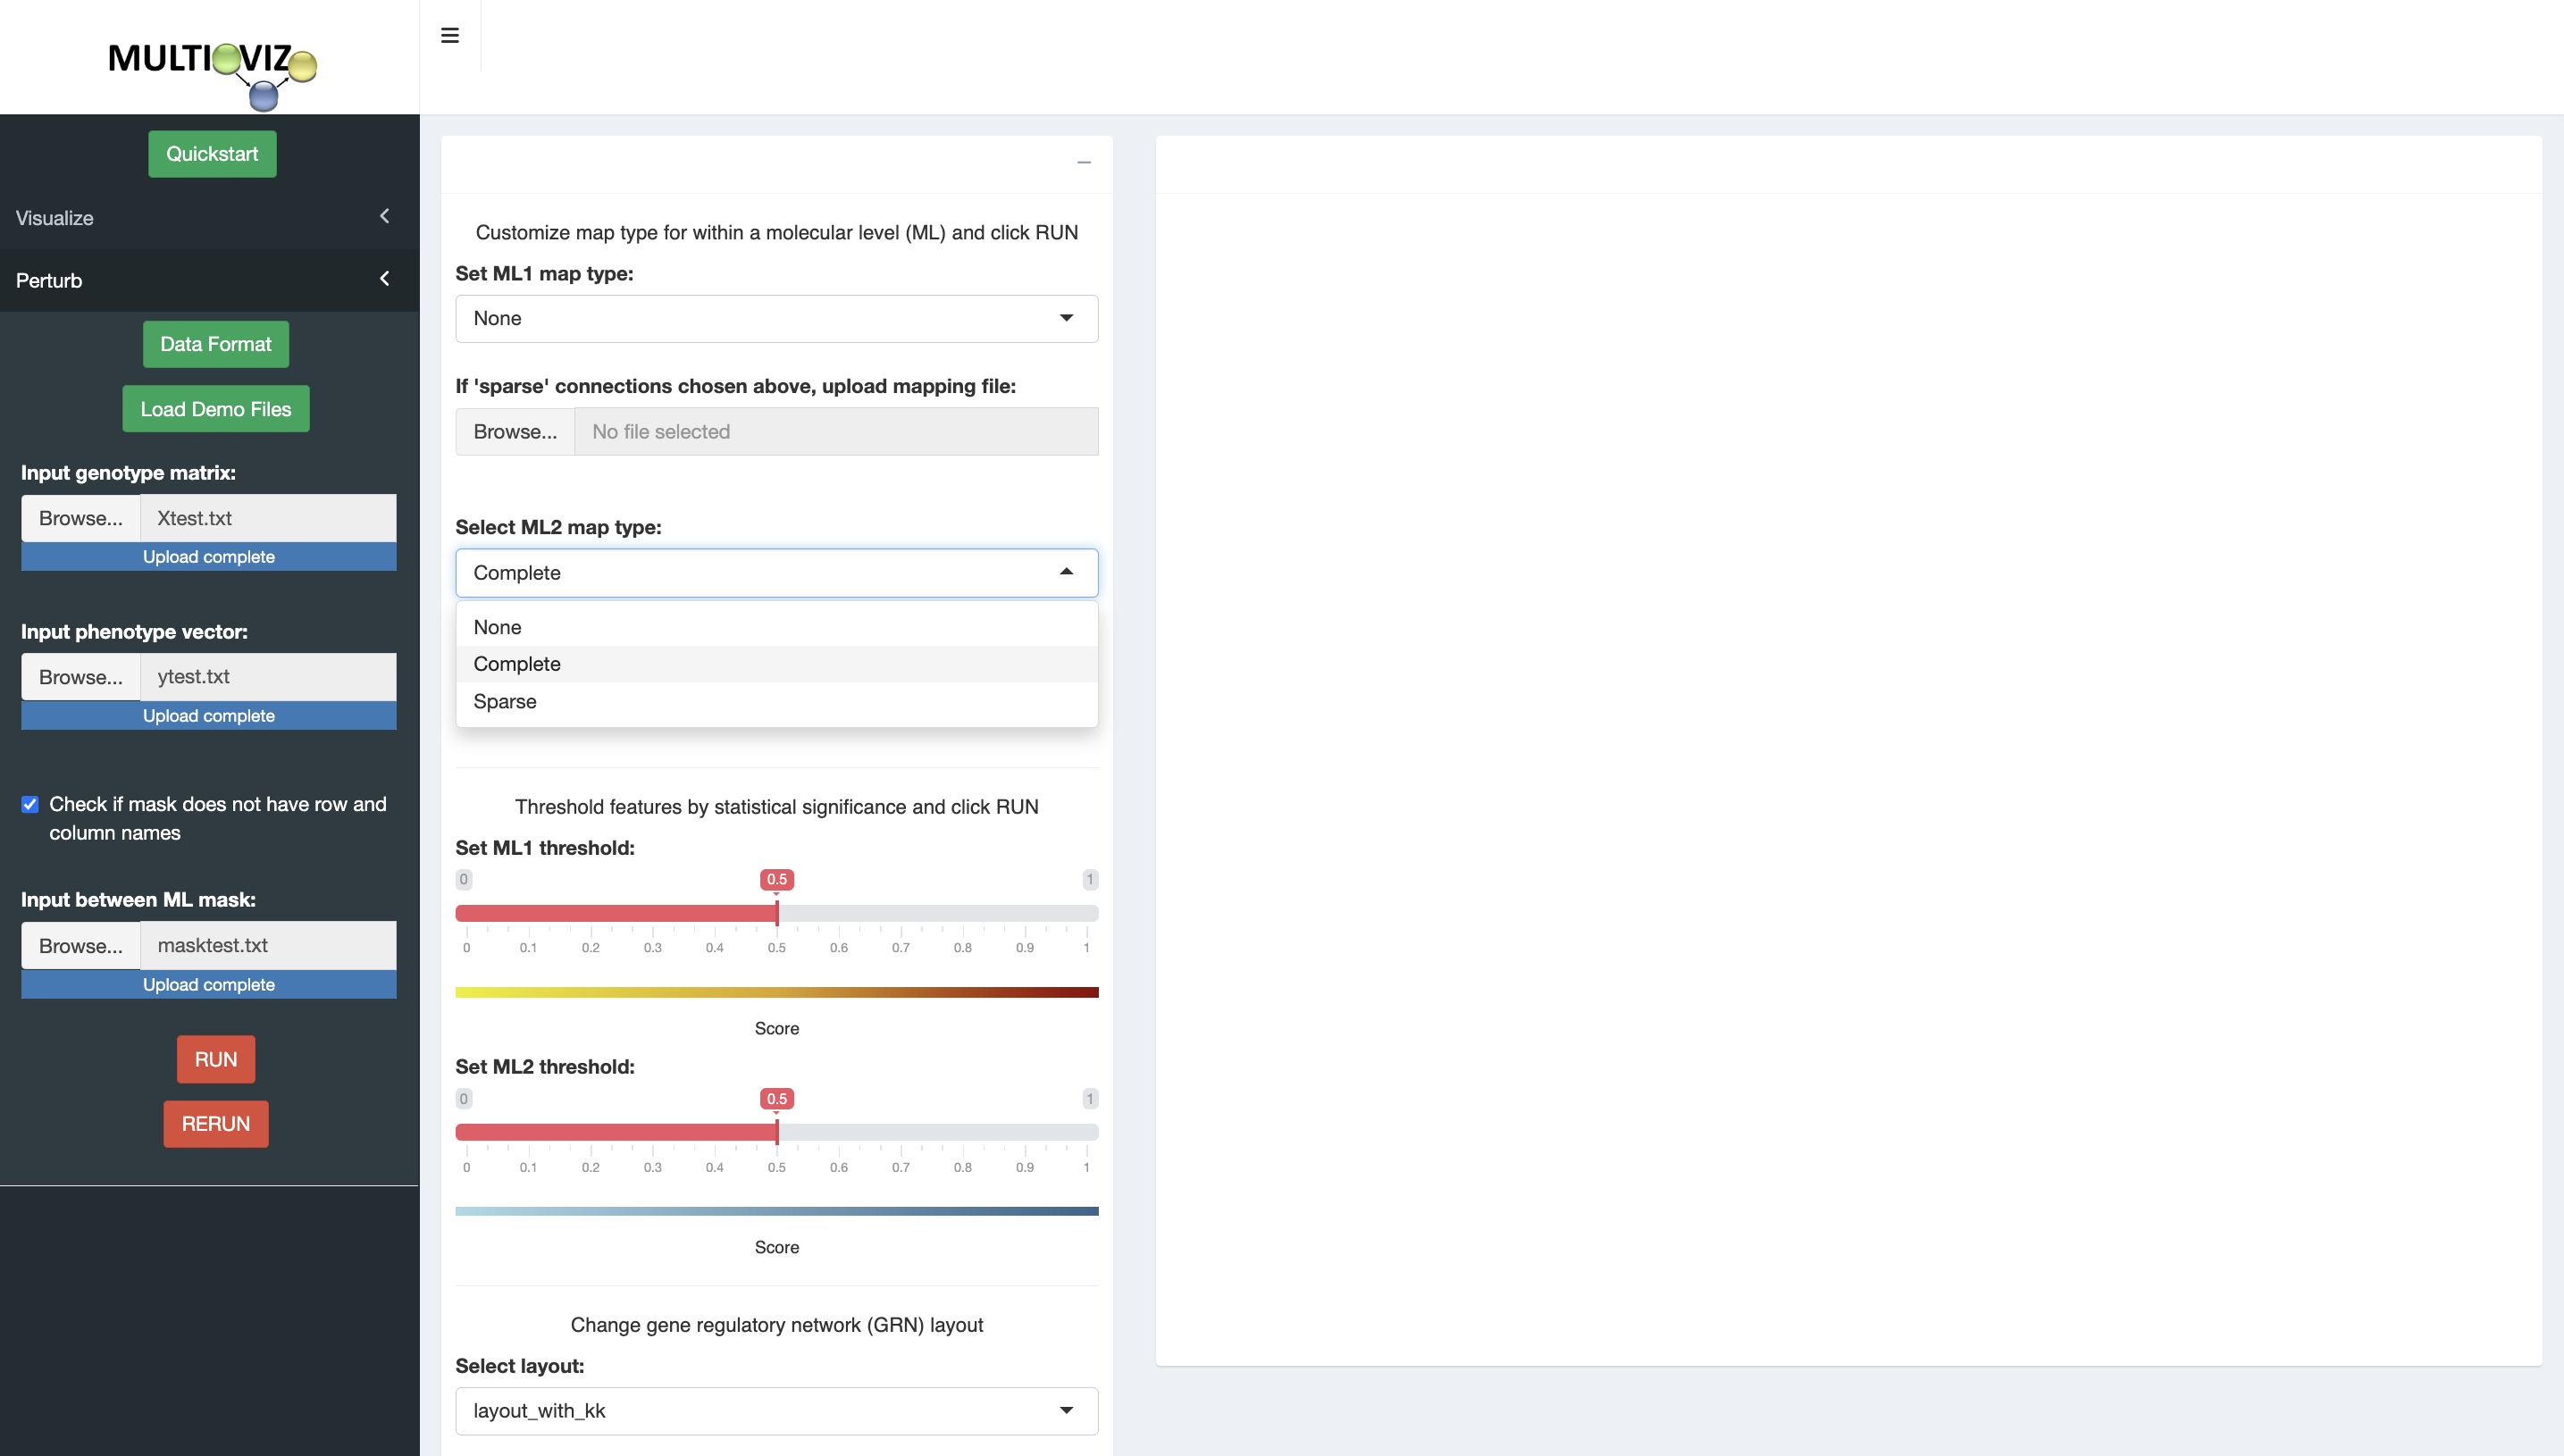Viewport: 2564px width, 1456px height.
Task: Select the Sparse option in dropdown
Action: [x=505, y=701]
